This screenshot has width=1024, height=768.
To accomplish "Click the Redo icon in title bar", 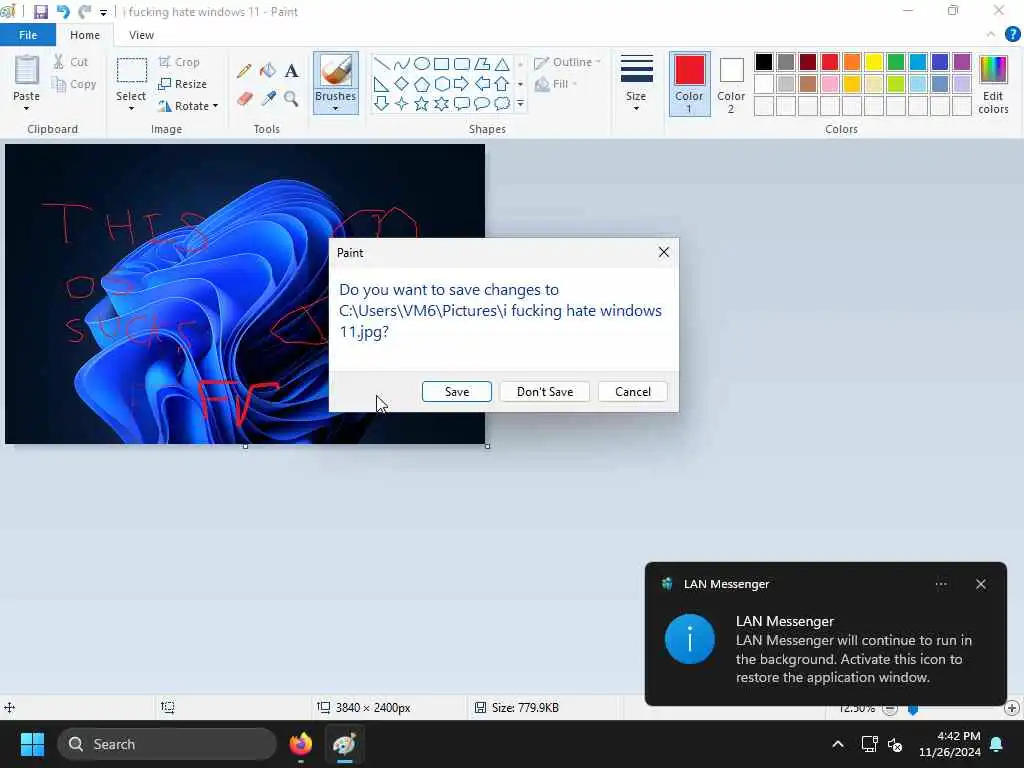I will 84,12.
